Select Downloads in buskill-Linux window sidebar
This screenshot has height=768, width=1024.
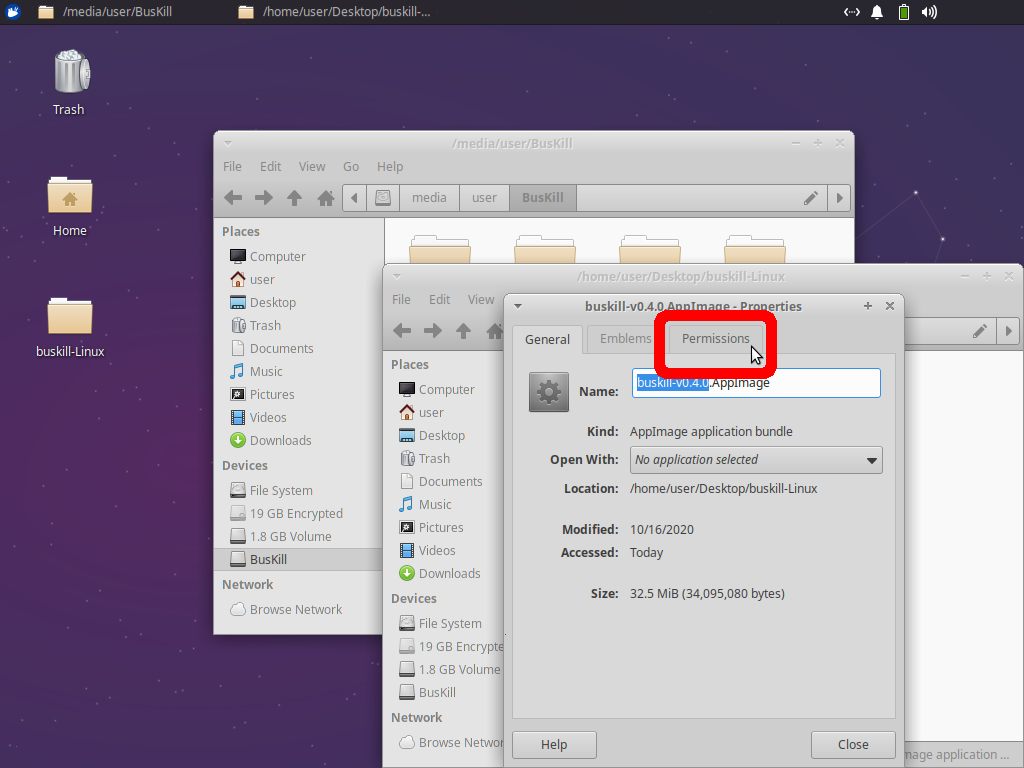point(447,573)
